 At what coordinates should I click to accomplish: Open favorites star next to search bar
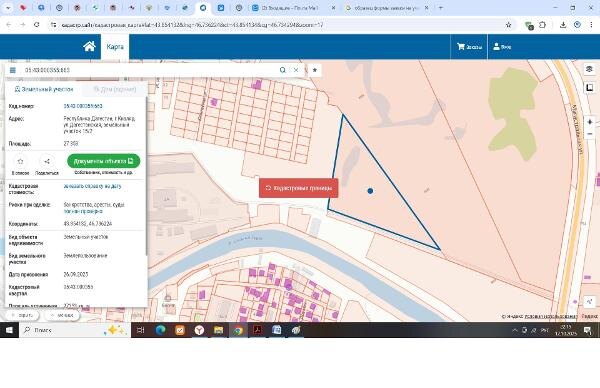coord(315,70)
